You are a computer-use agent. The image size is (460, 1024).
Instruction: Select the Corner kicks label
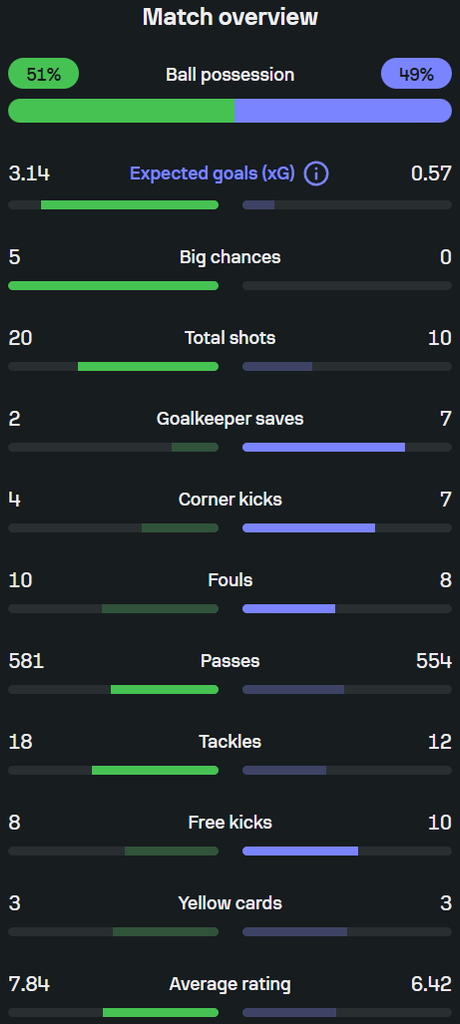[230, 500]
